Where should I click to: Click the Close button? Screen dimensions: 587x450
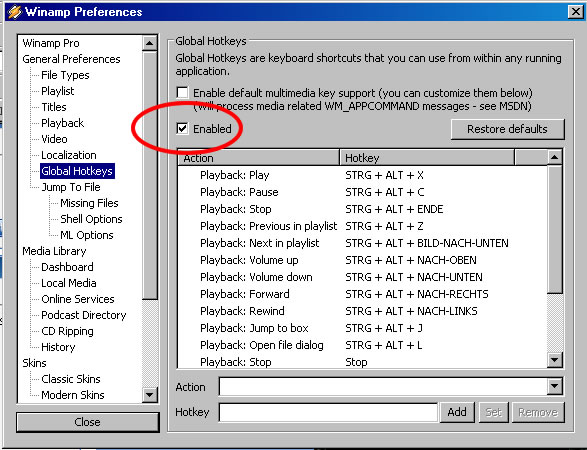tap(88, 422)
